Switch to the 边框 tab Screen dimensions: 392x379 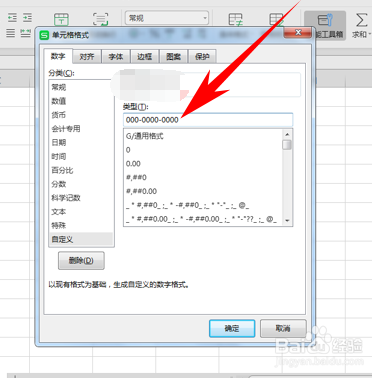pyautogui.click(x=144, y=57)
